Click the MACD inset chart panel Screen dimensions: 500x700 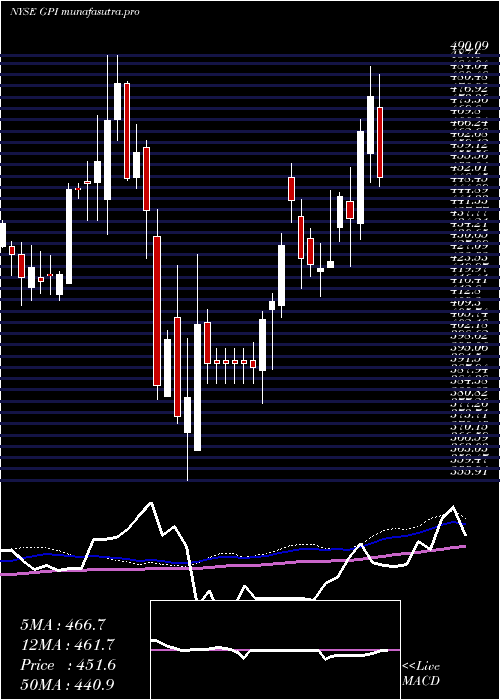pos(275,650)
